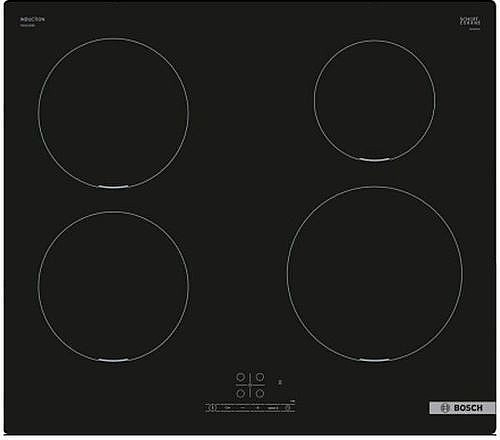
Task: Touch the front-left cooking zone
Action: click(113, 286)
